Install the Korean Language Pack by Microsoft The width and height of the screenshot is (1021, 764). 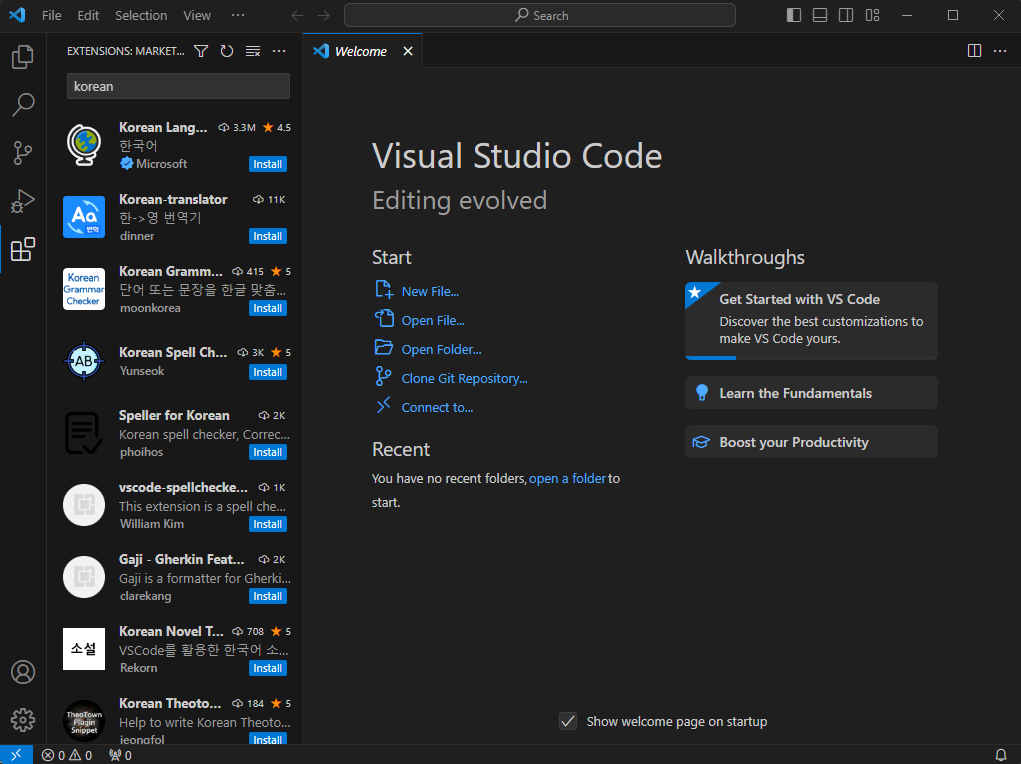[268, 164]
